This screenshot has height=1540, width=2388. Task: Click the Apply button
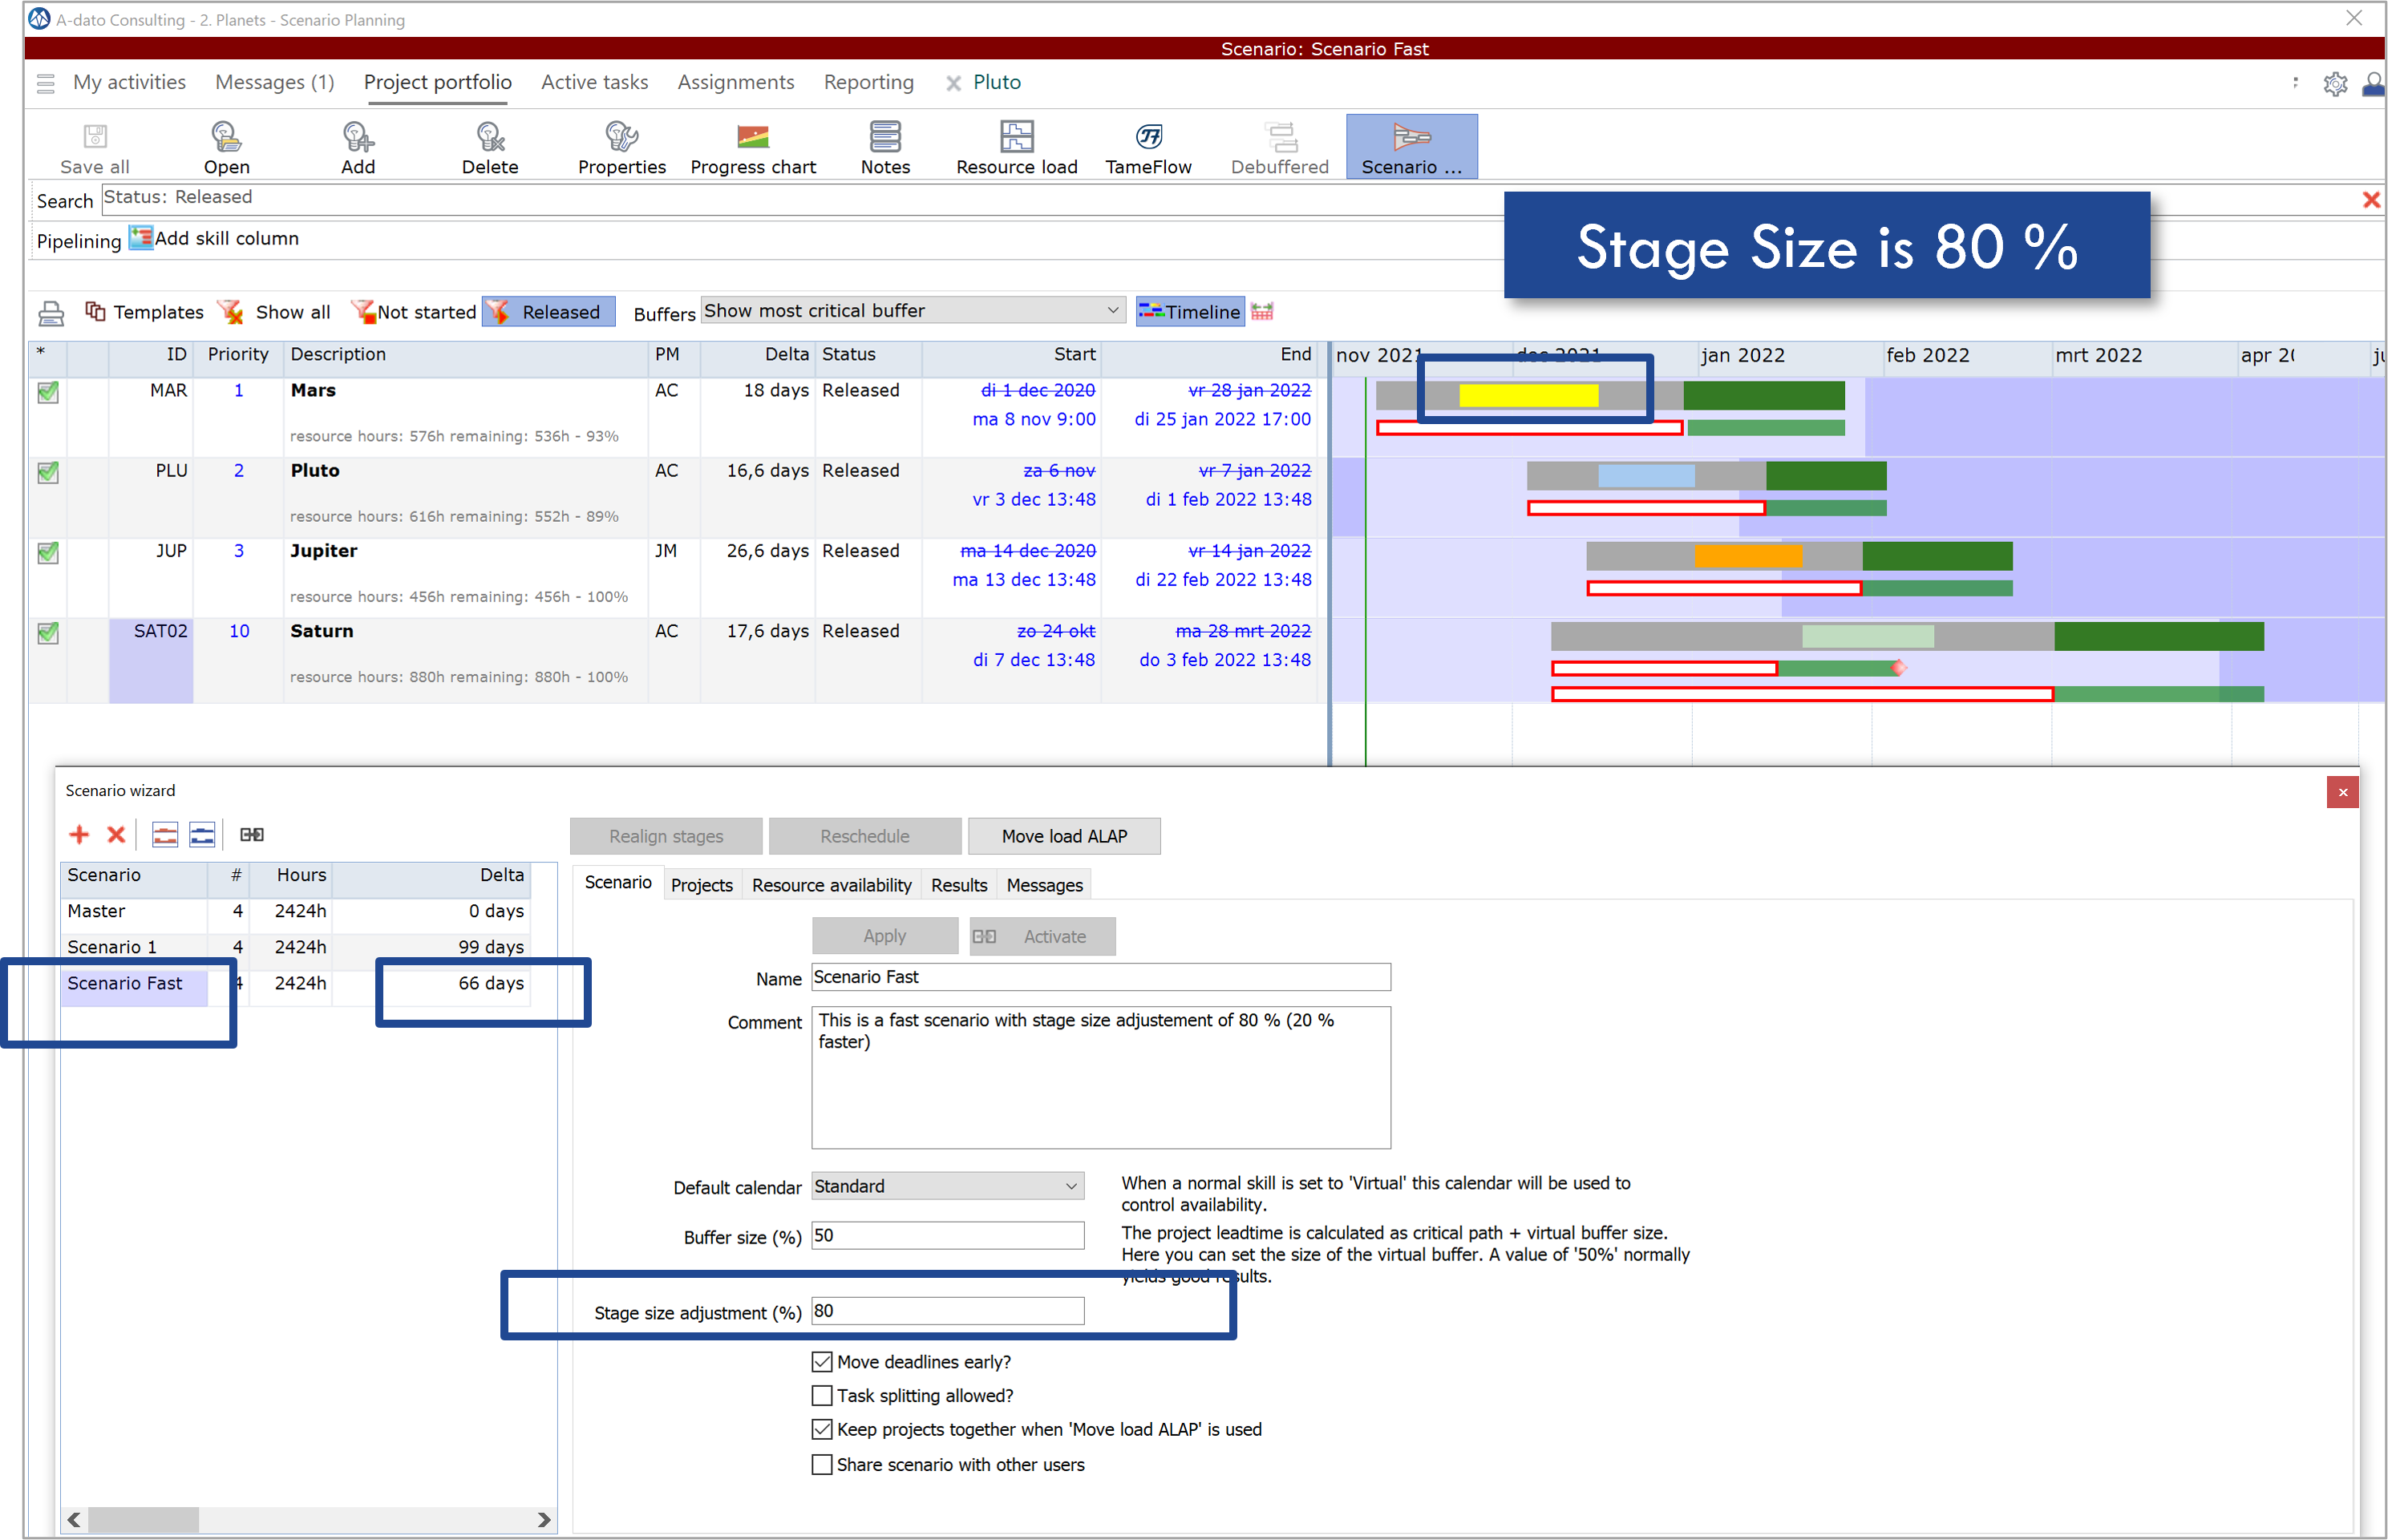click(x=885, y=936)
